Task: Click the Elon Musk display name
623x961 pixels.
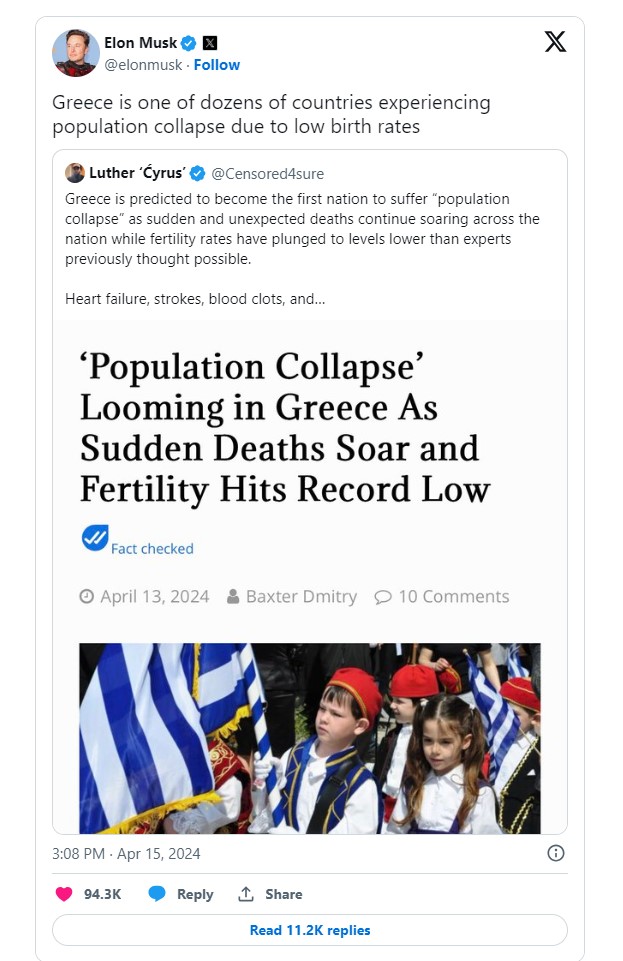Action: 140,43
